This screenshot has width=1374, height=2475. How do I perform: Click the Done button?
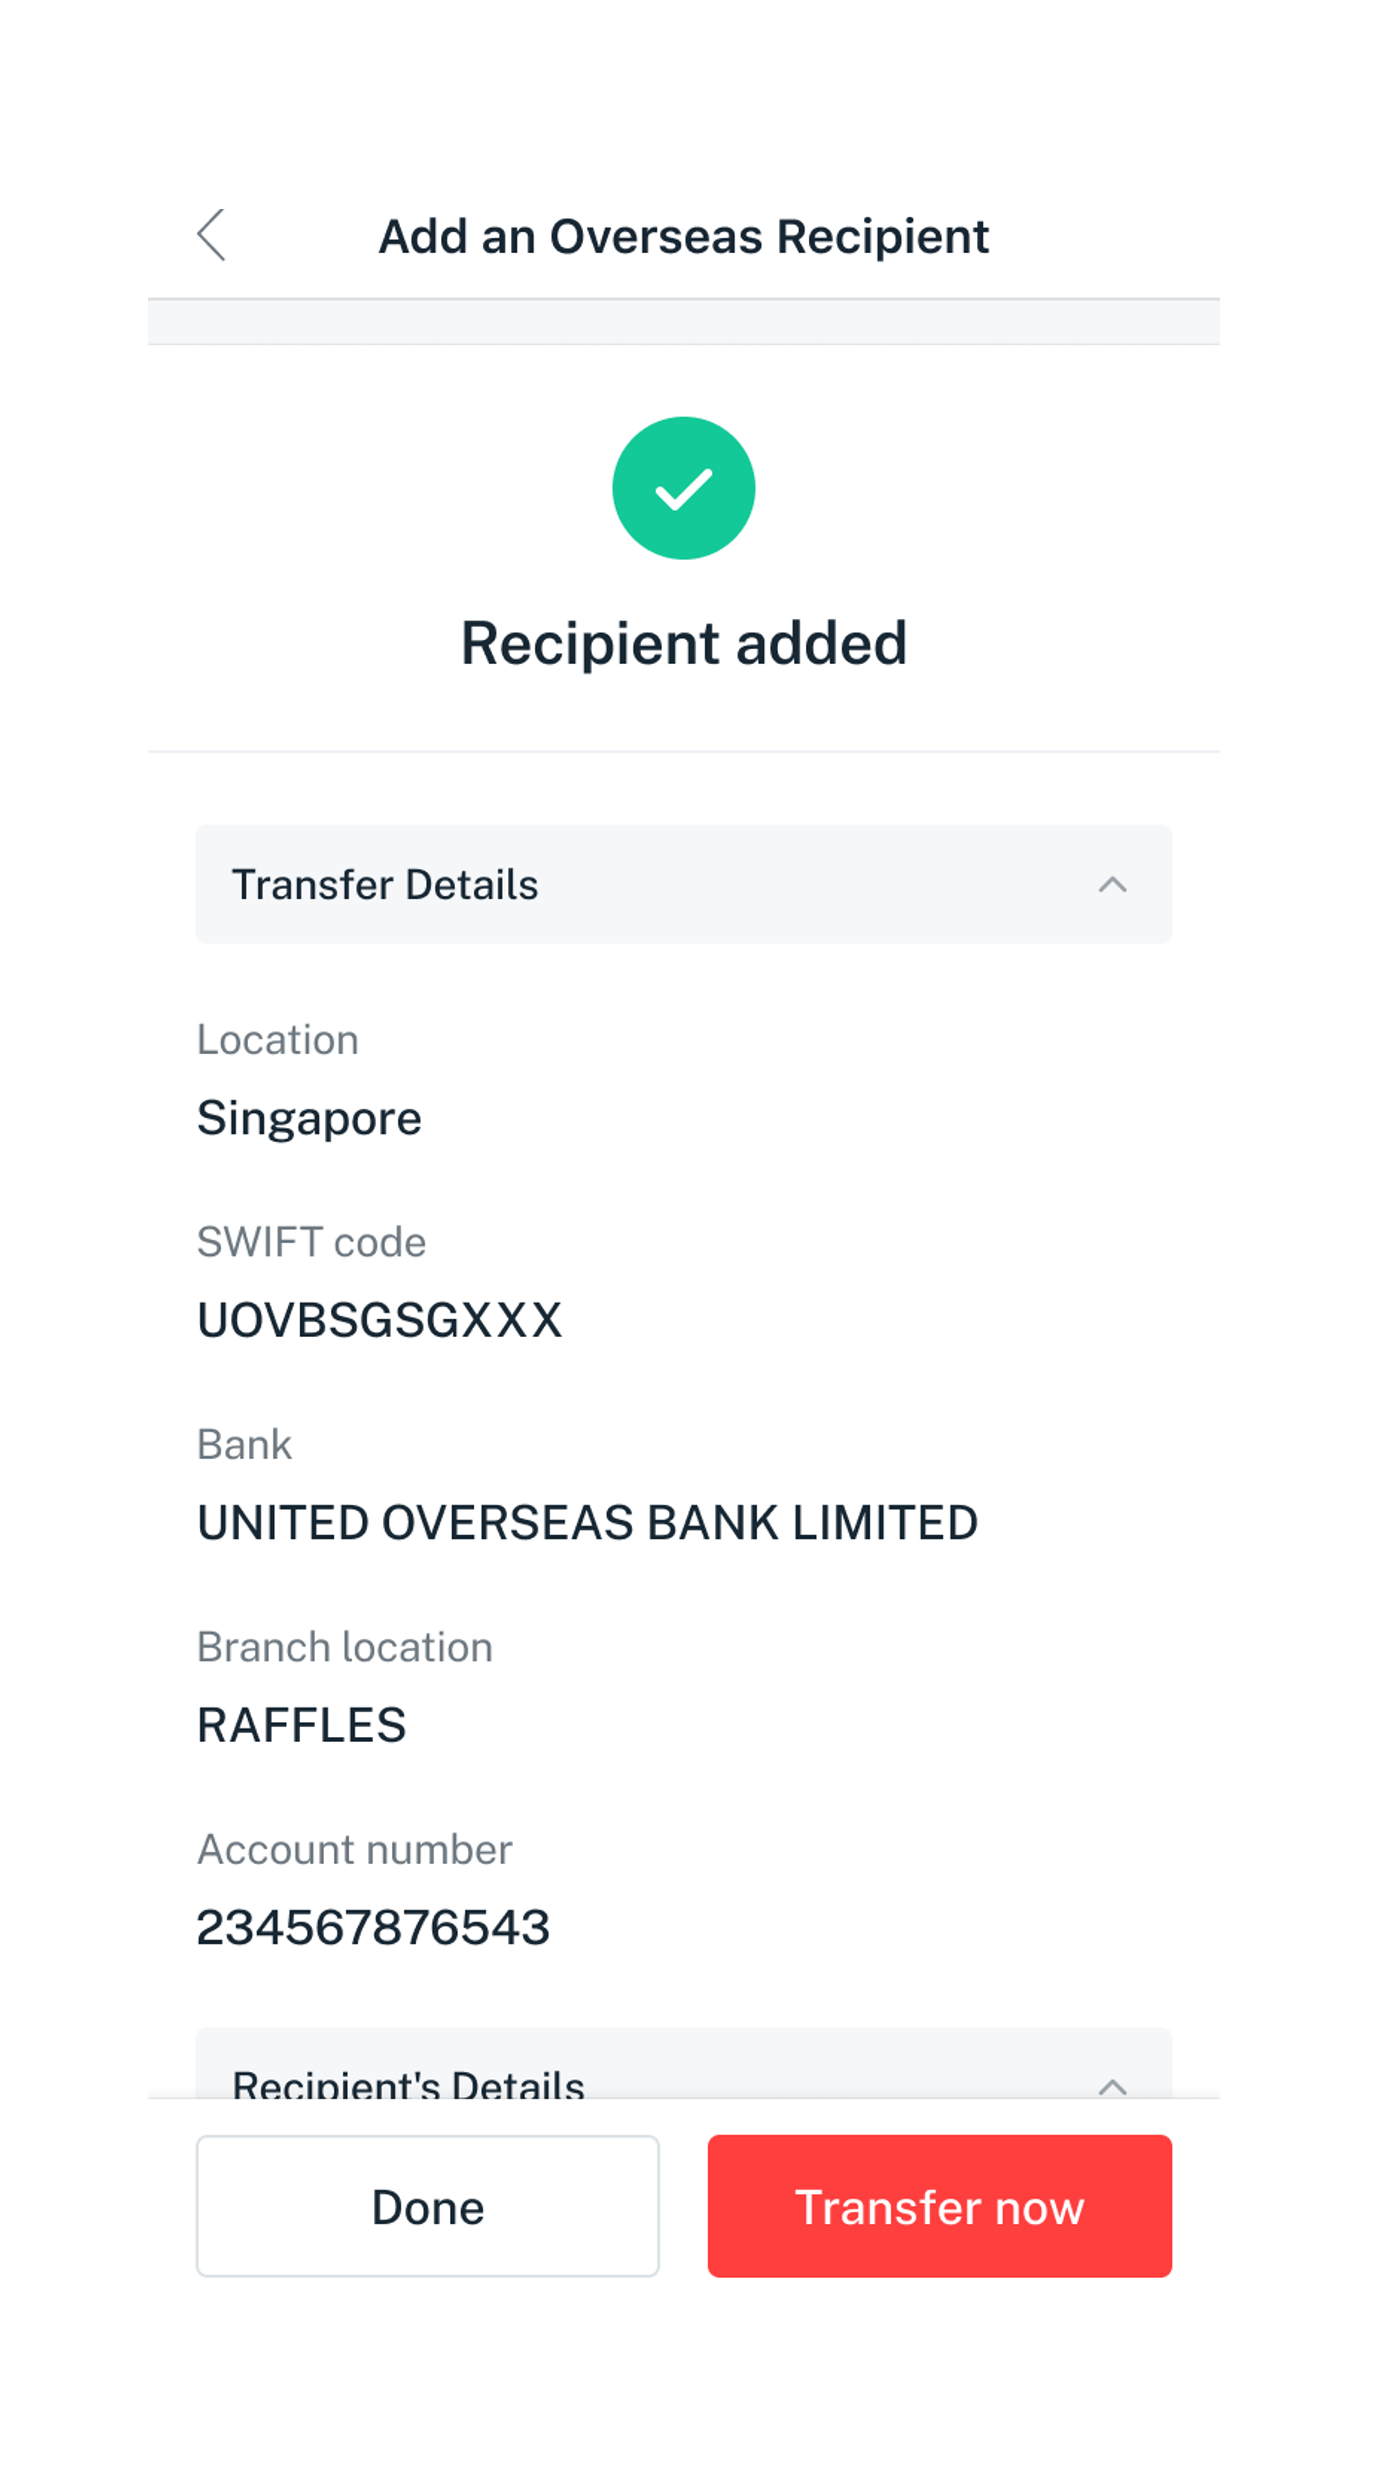(x=428, y=2207)
